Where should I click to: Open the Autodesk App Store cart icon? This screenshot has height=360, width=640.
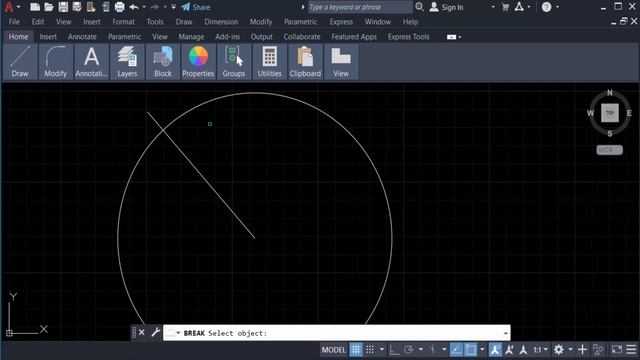[x=505, y=7]
